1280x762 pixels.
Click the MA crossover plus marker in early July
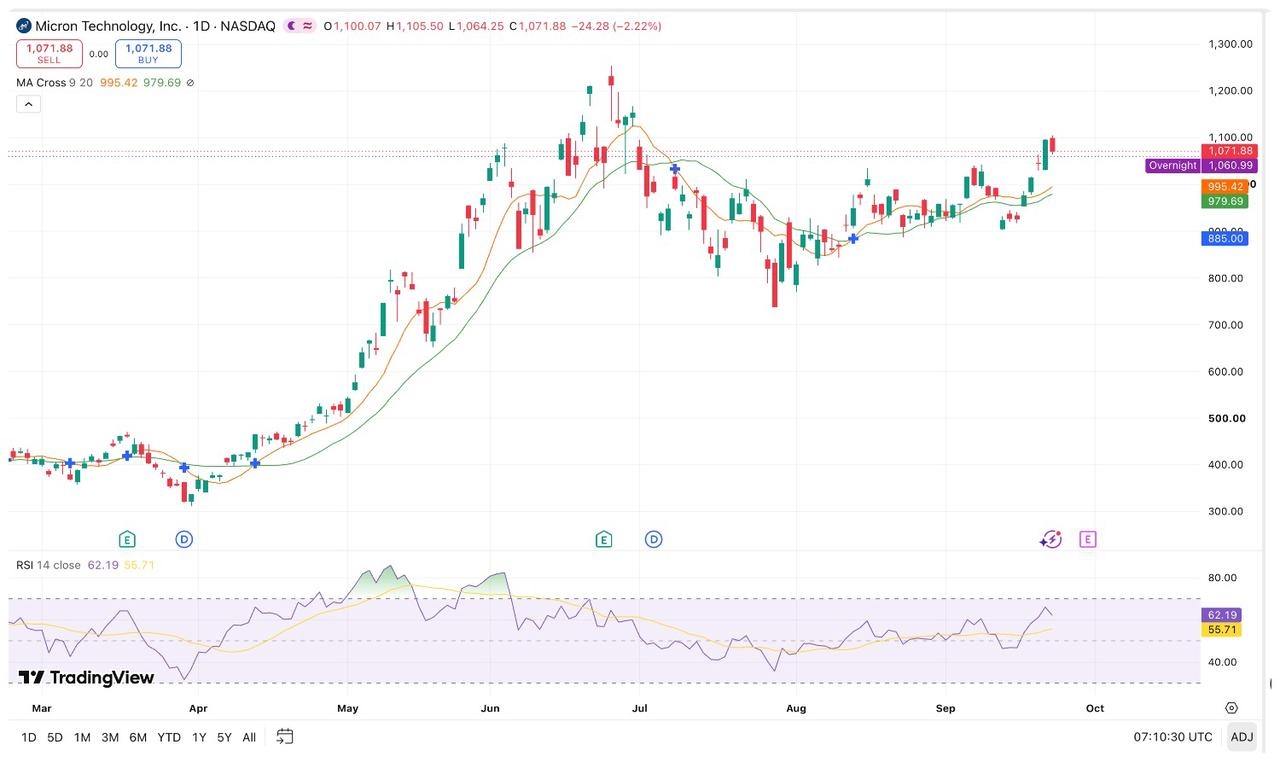[x=675, y=170]
